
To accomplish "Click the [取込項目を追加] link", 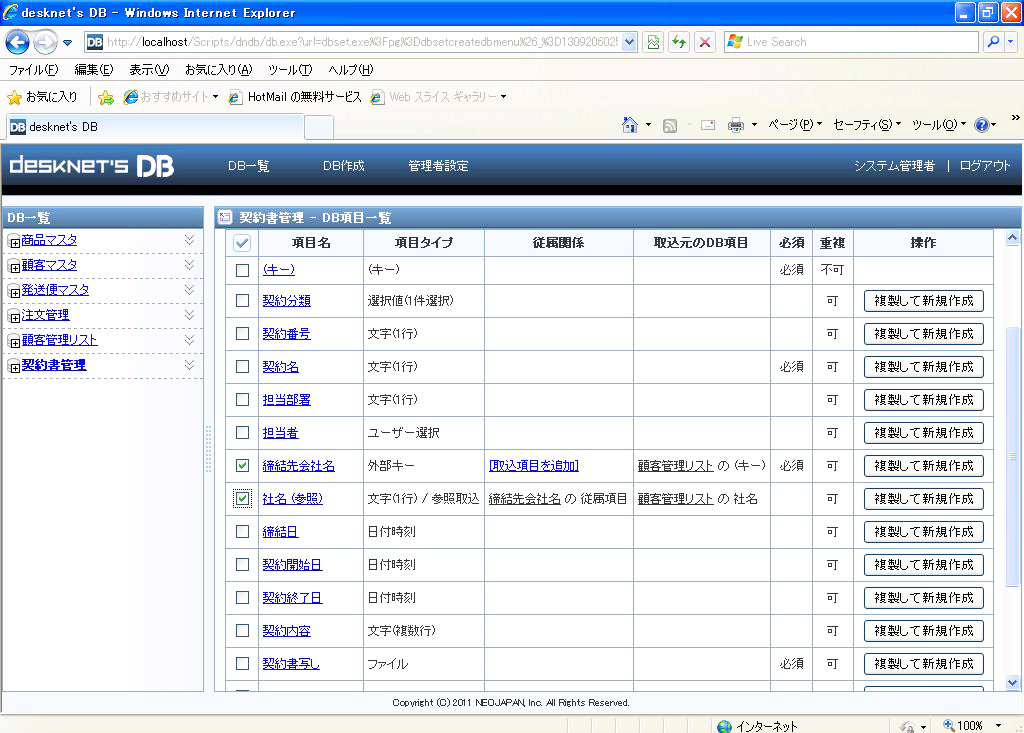I will pos(533,466).
